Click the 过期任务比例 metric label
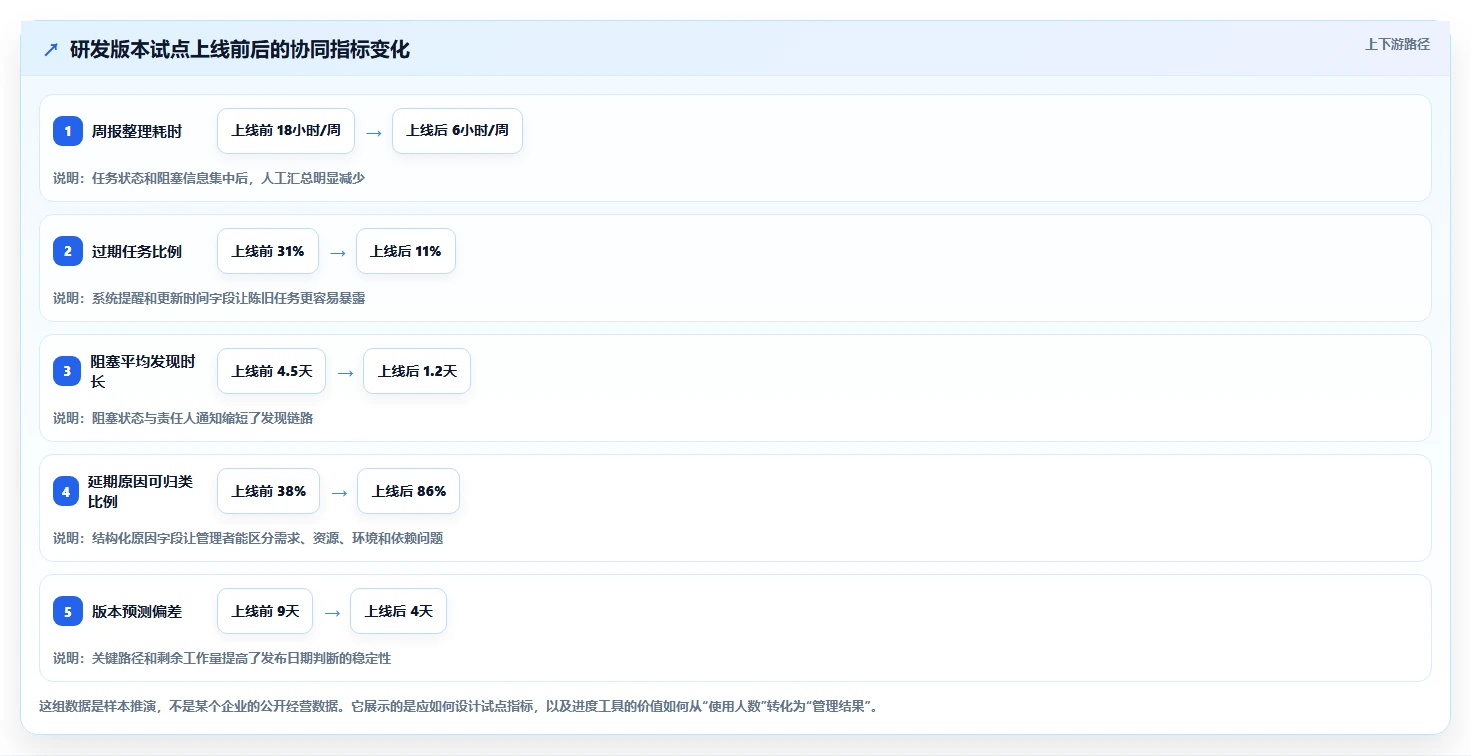The height and width of the screenshot is (756, 1471). tap(137, 251)
